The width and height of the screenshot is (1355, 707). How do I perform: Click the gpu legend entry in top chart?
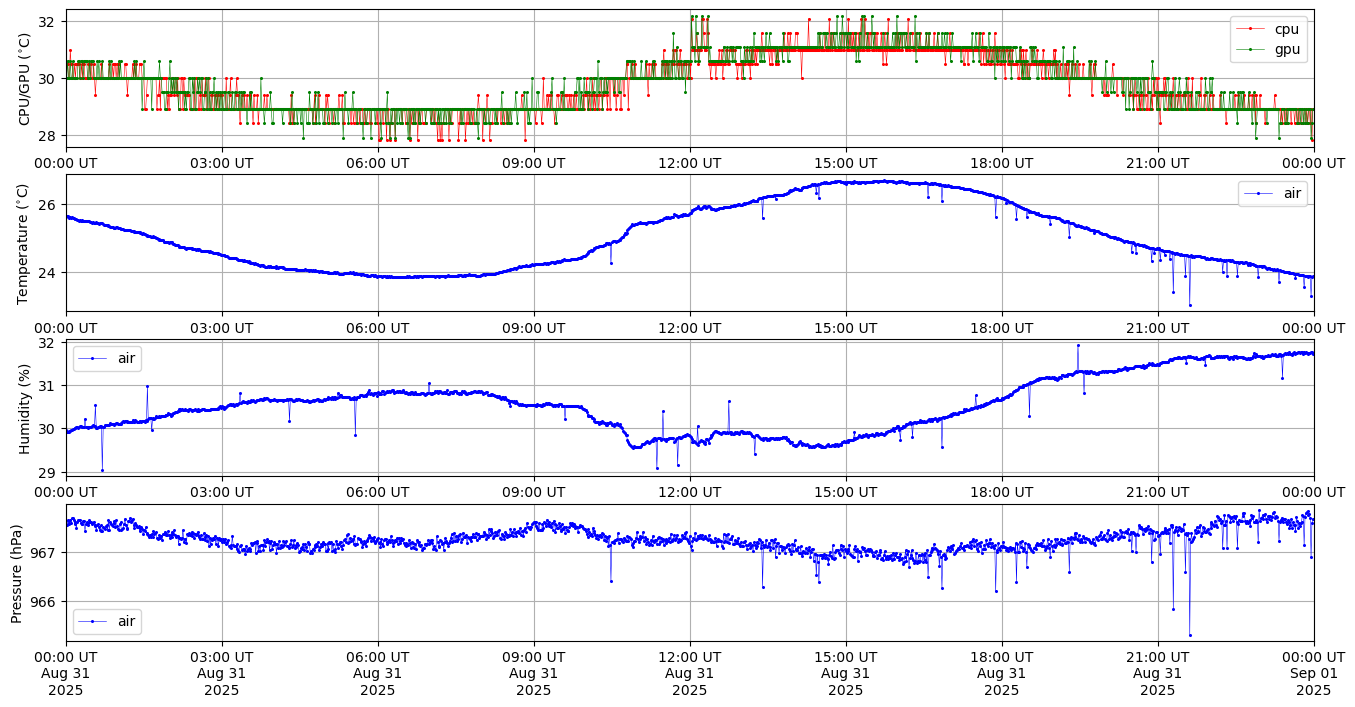[x=1268, y=49]
